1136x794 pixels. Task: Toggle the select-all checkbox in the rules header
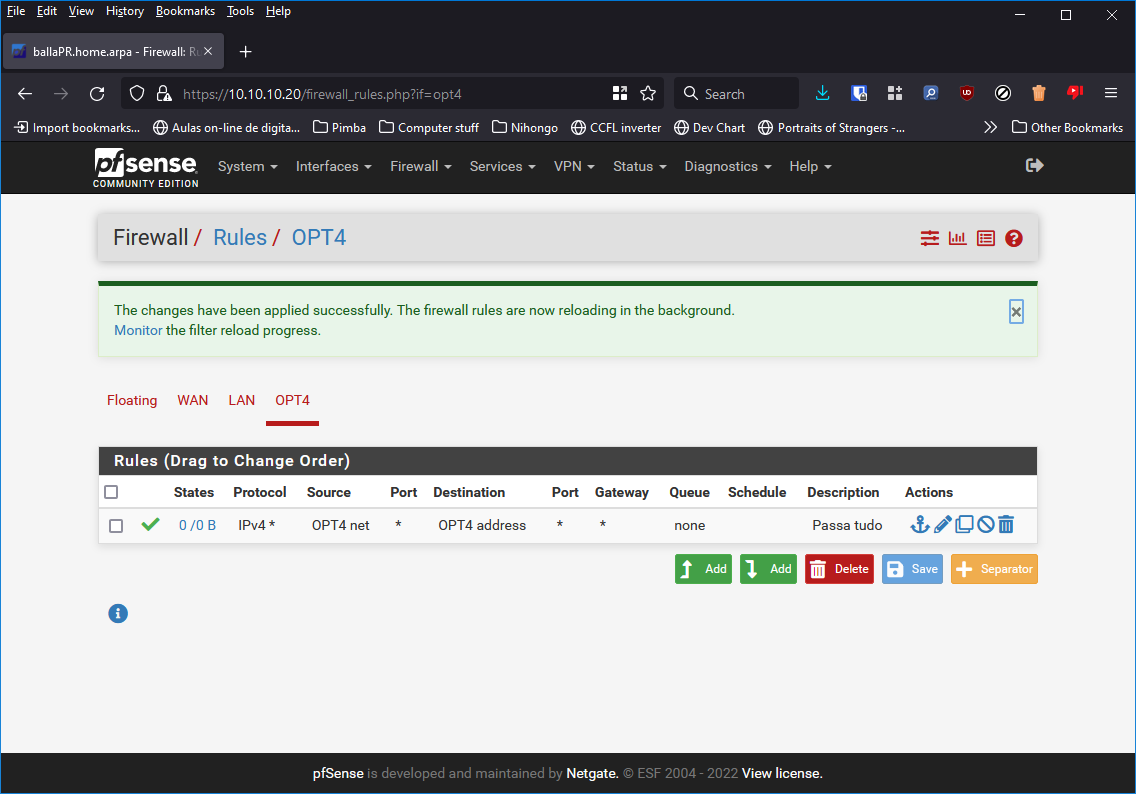point(111,492)
